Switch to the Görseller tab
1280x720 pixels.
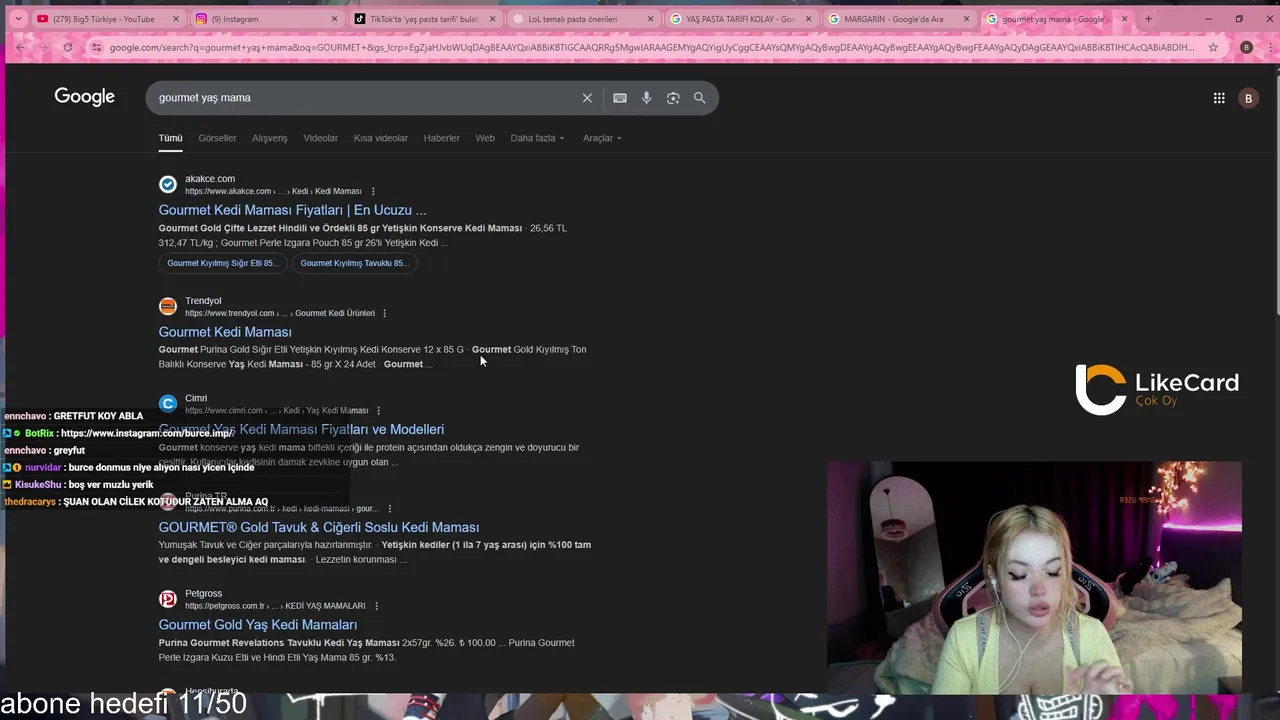coord(217,138)
